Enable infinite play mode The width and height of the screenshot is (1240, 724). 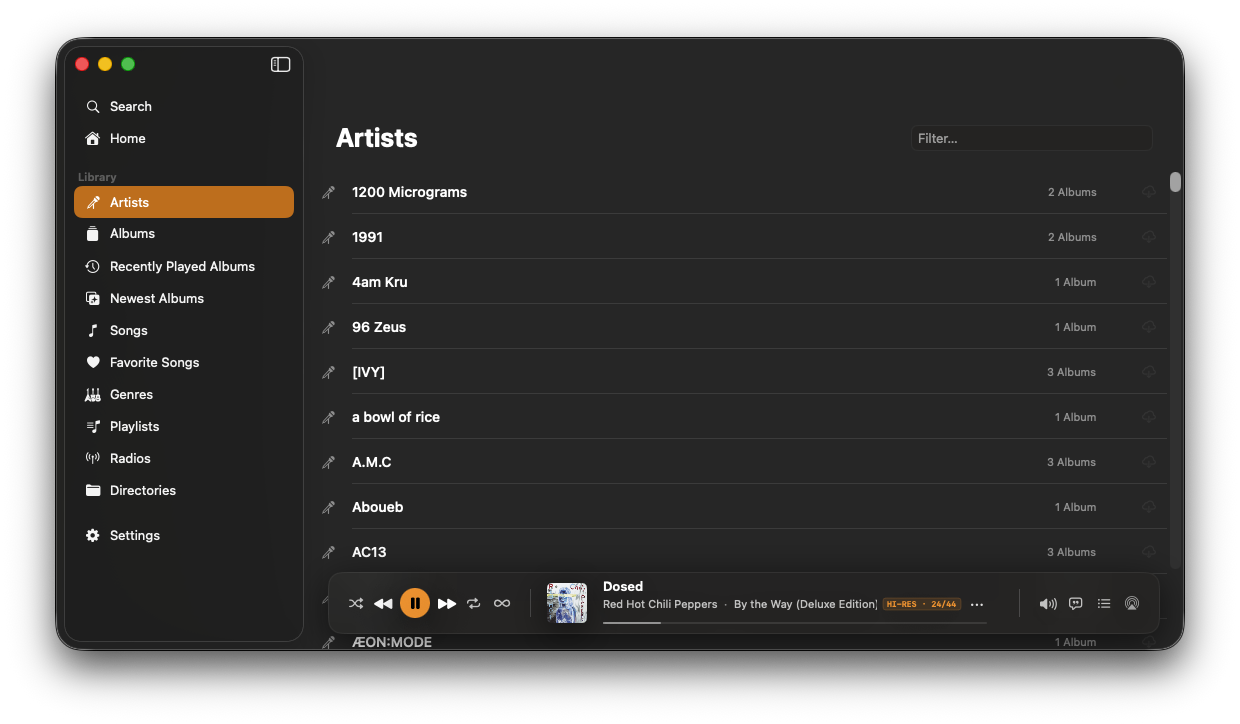pyautogui.click(x=502, y=603)
